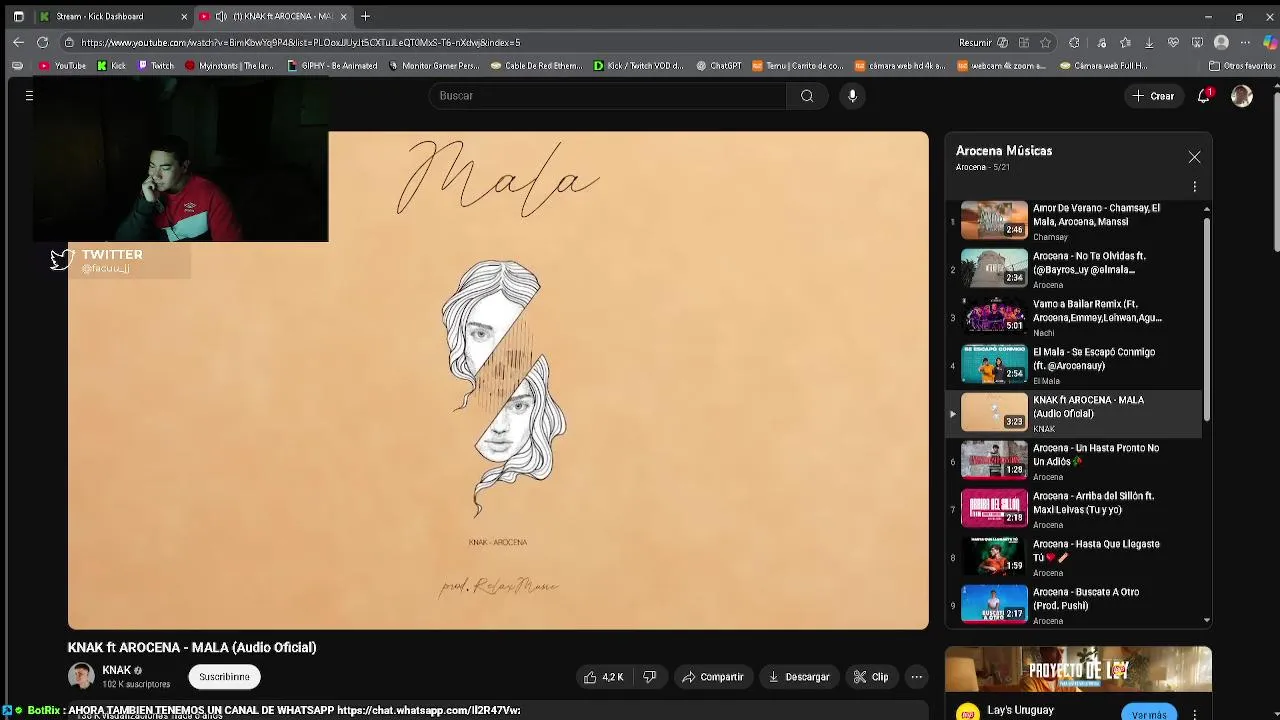
Task: Open the YouTube account avatar menu
Action: point(1242,96)
